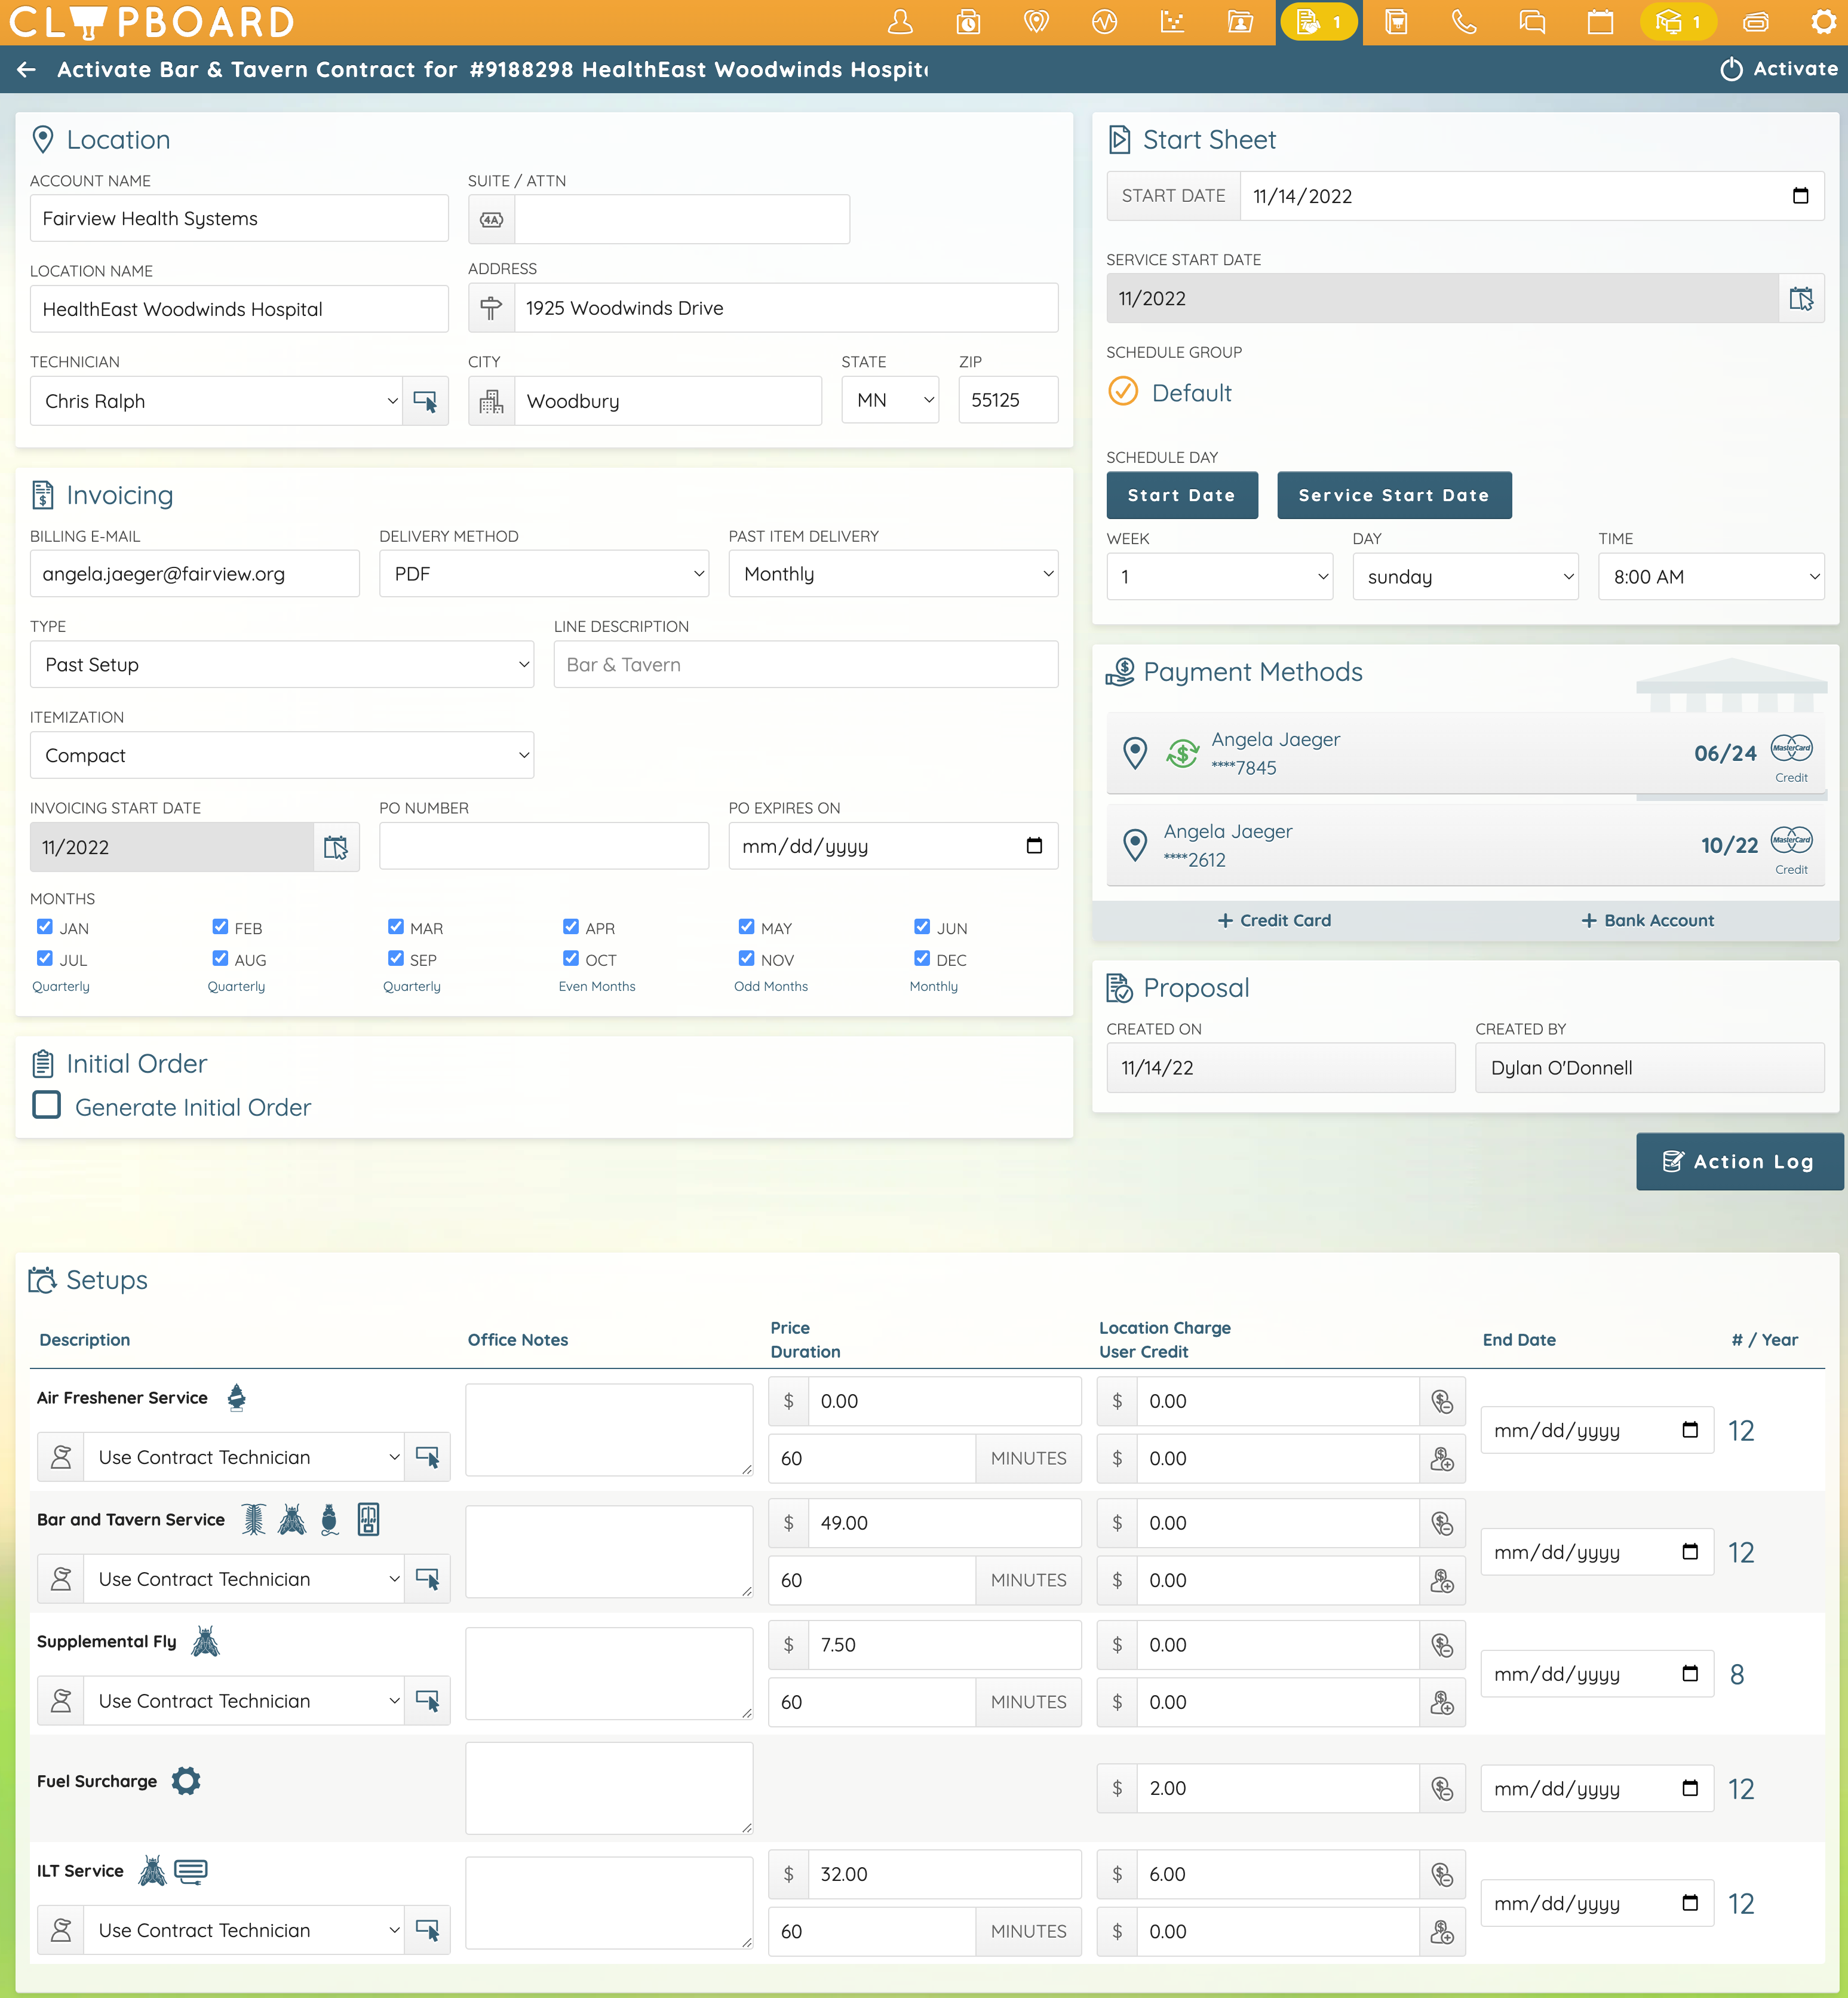
Task: Open the Day dropdown sunday
Action: click(x=1465, y=577)
